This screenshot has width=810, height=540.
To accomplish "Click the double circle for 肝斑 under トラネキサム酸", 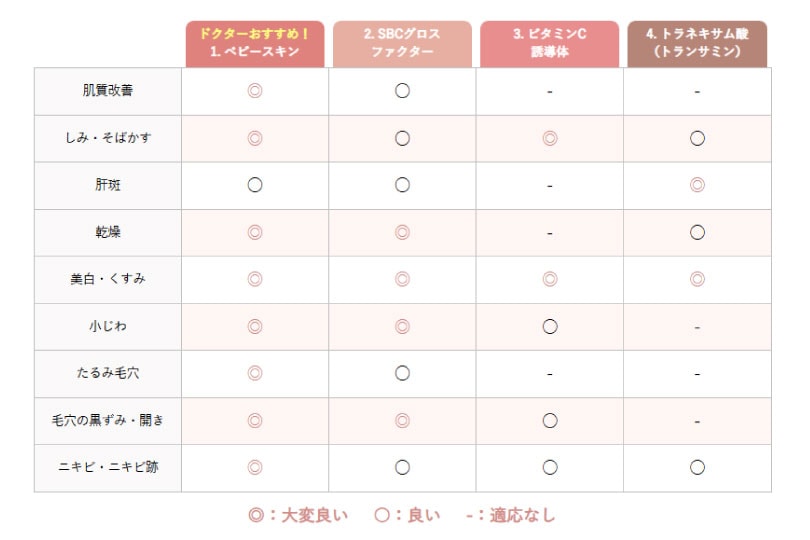I will click(697, 185).
